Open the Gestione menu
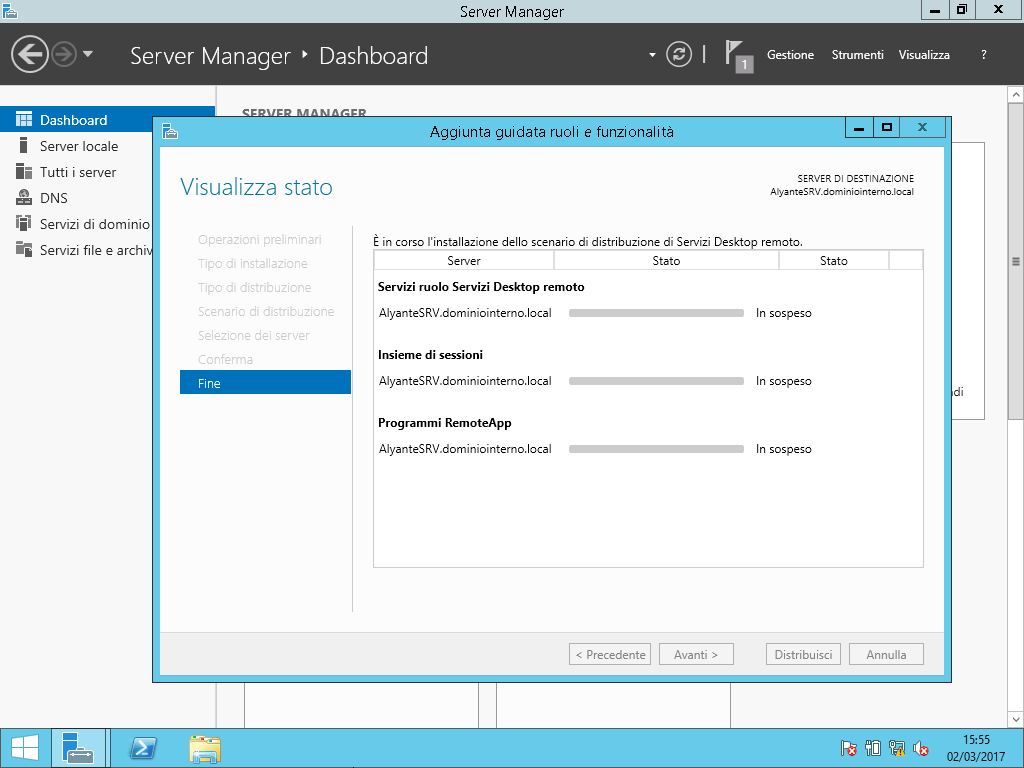 [790, 55]
